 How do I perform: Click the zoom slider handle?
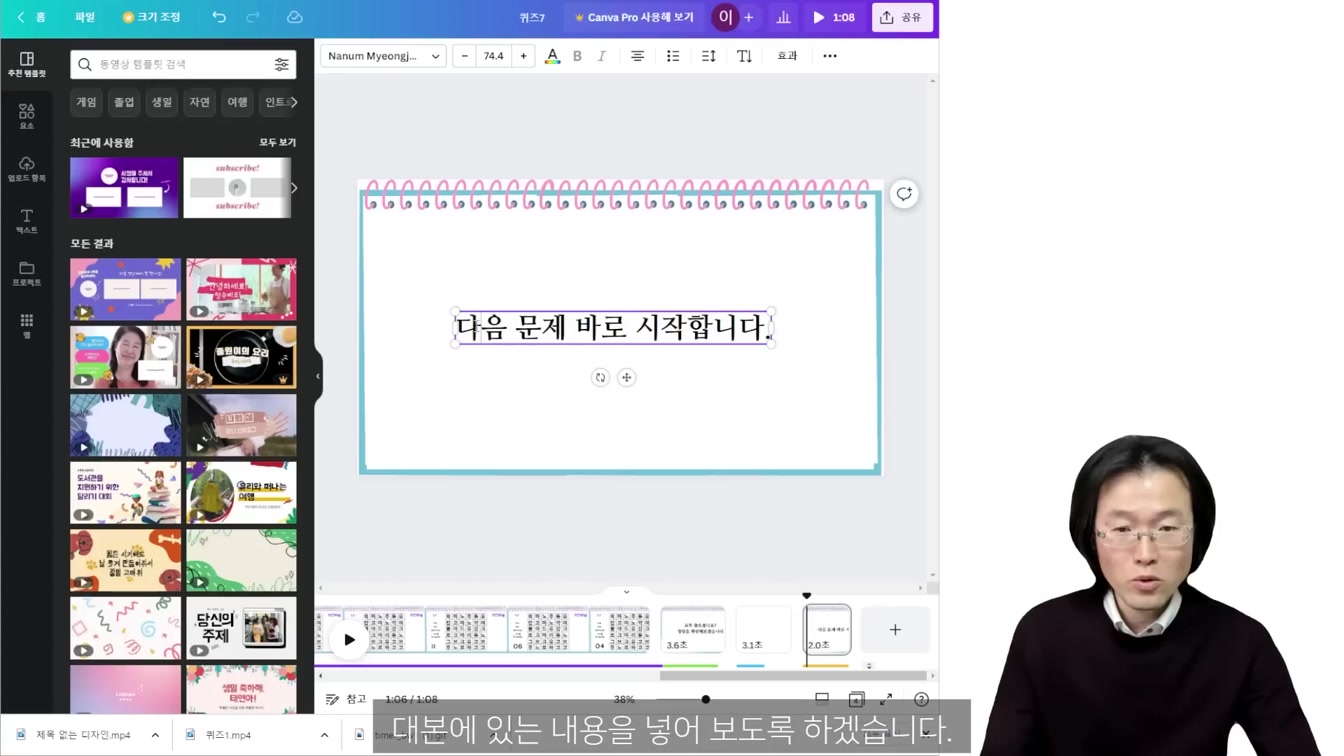tap(706, 699)
